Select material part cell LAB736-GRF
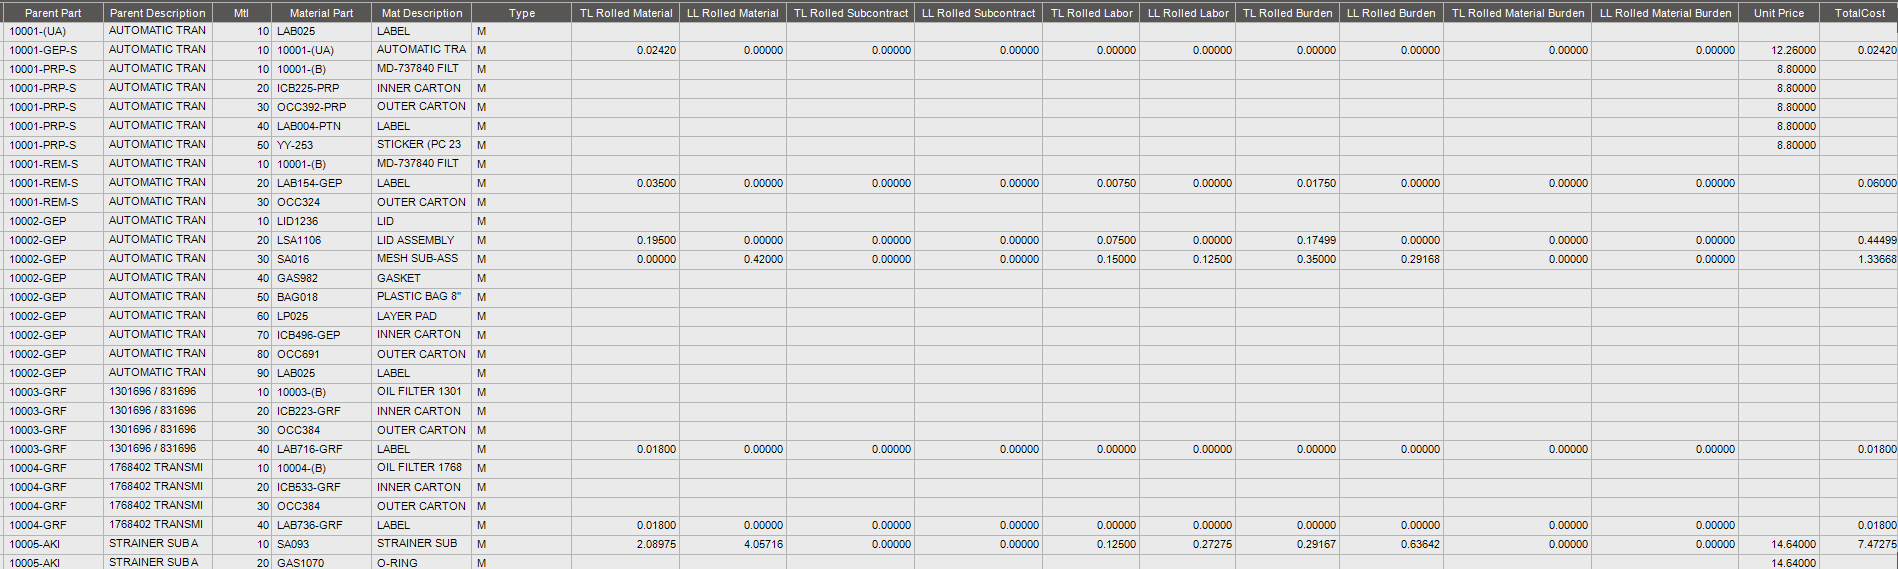 tap(321, 525)
